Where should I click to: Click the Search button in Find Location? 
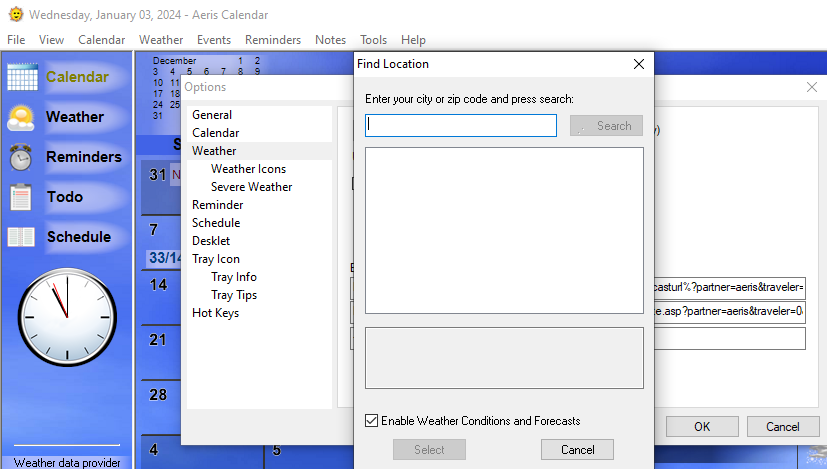tap(606, 126)
